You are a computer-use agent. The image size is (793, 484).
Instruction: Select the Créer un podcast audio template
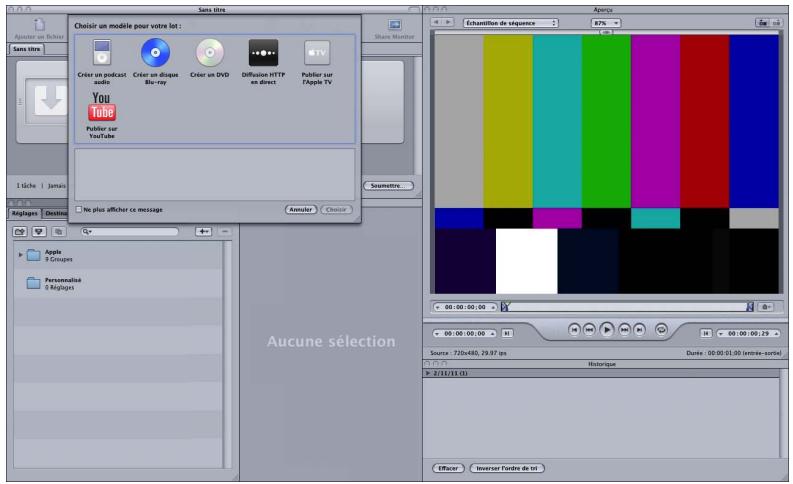point(101,53)
